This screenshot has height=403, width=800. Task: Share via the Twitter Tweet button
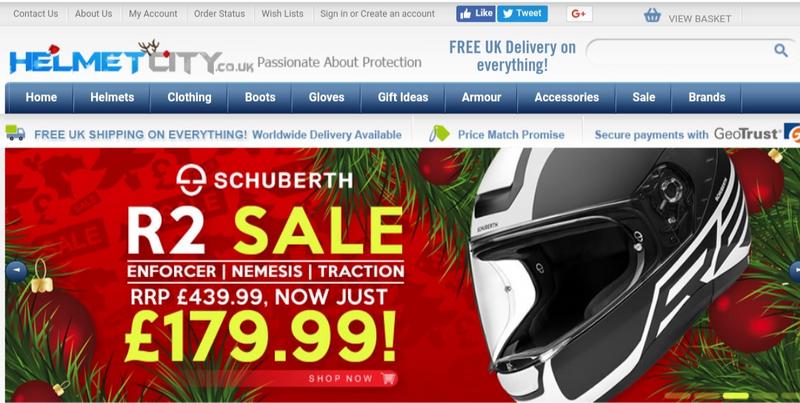[x=522, y=14]
